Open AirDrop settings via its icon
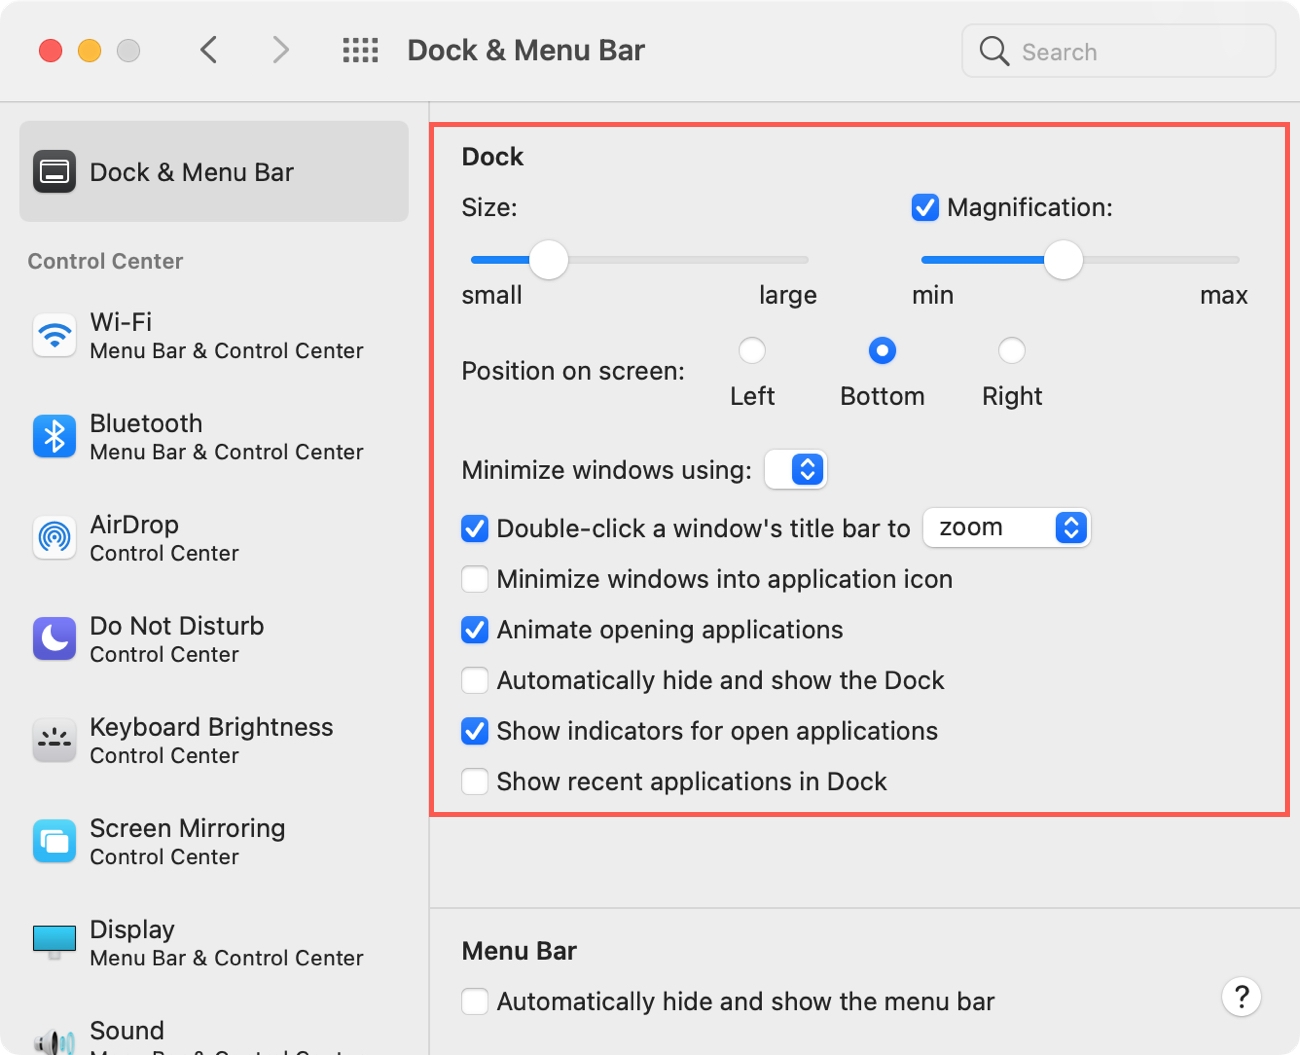 (x=54, y=538)
